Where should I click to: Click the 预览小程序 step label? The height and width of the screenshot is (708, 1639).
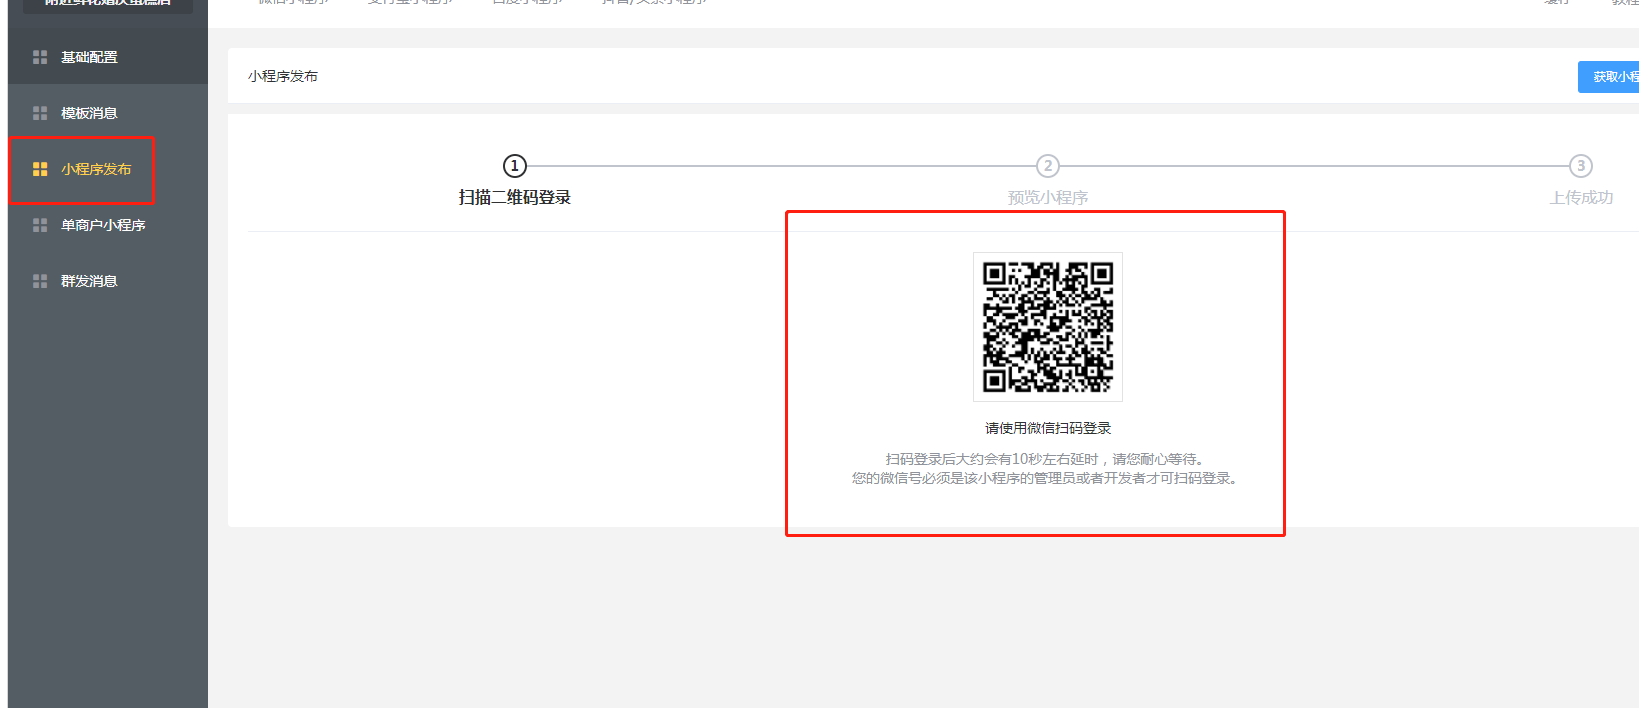click(x=1047, y=197)
